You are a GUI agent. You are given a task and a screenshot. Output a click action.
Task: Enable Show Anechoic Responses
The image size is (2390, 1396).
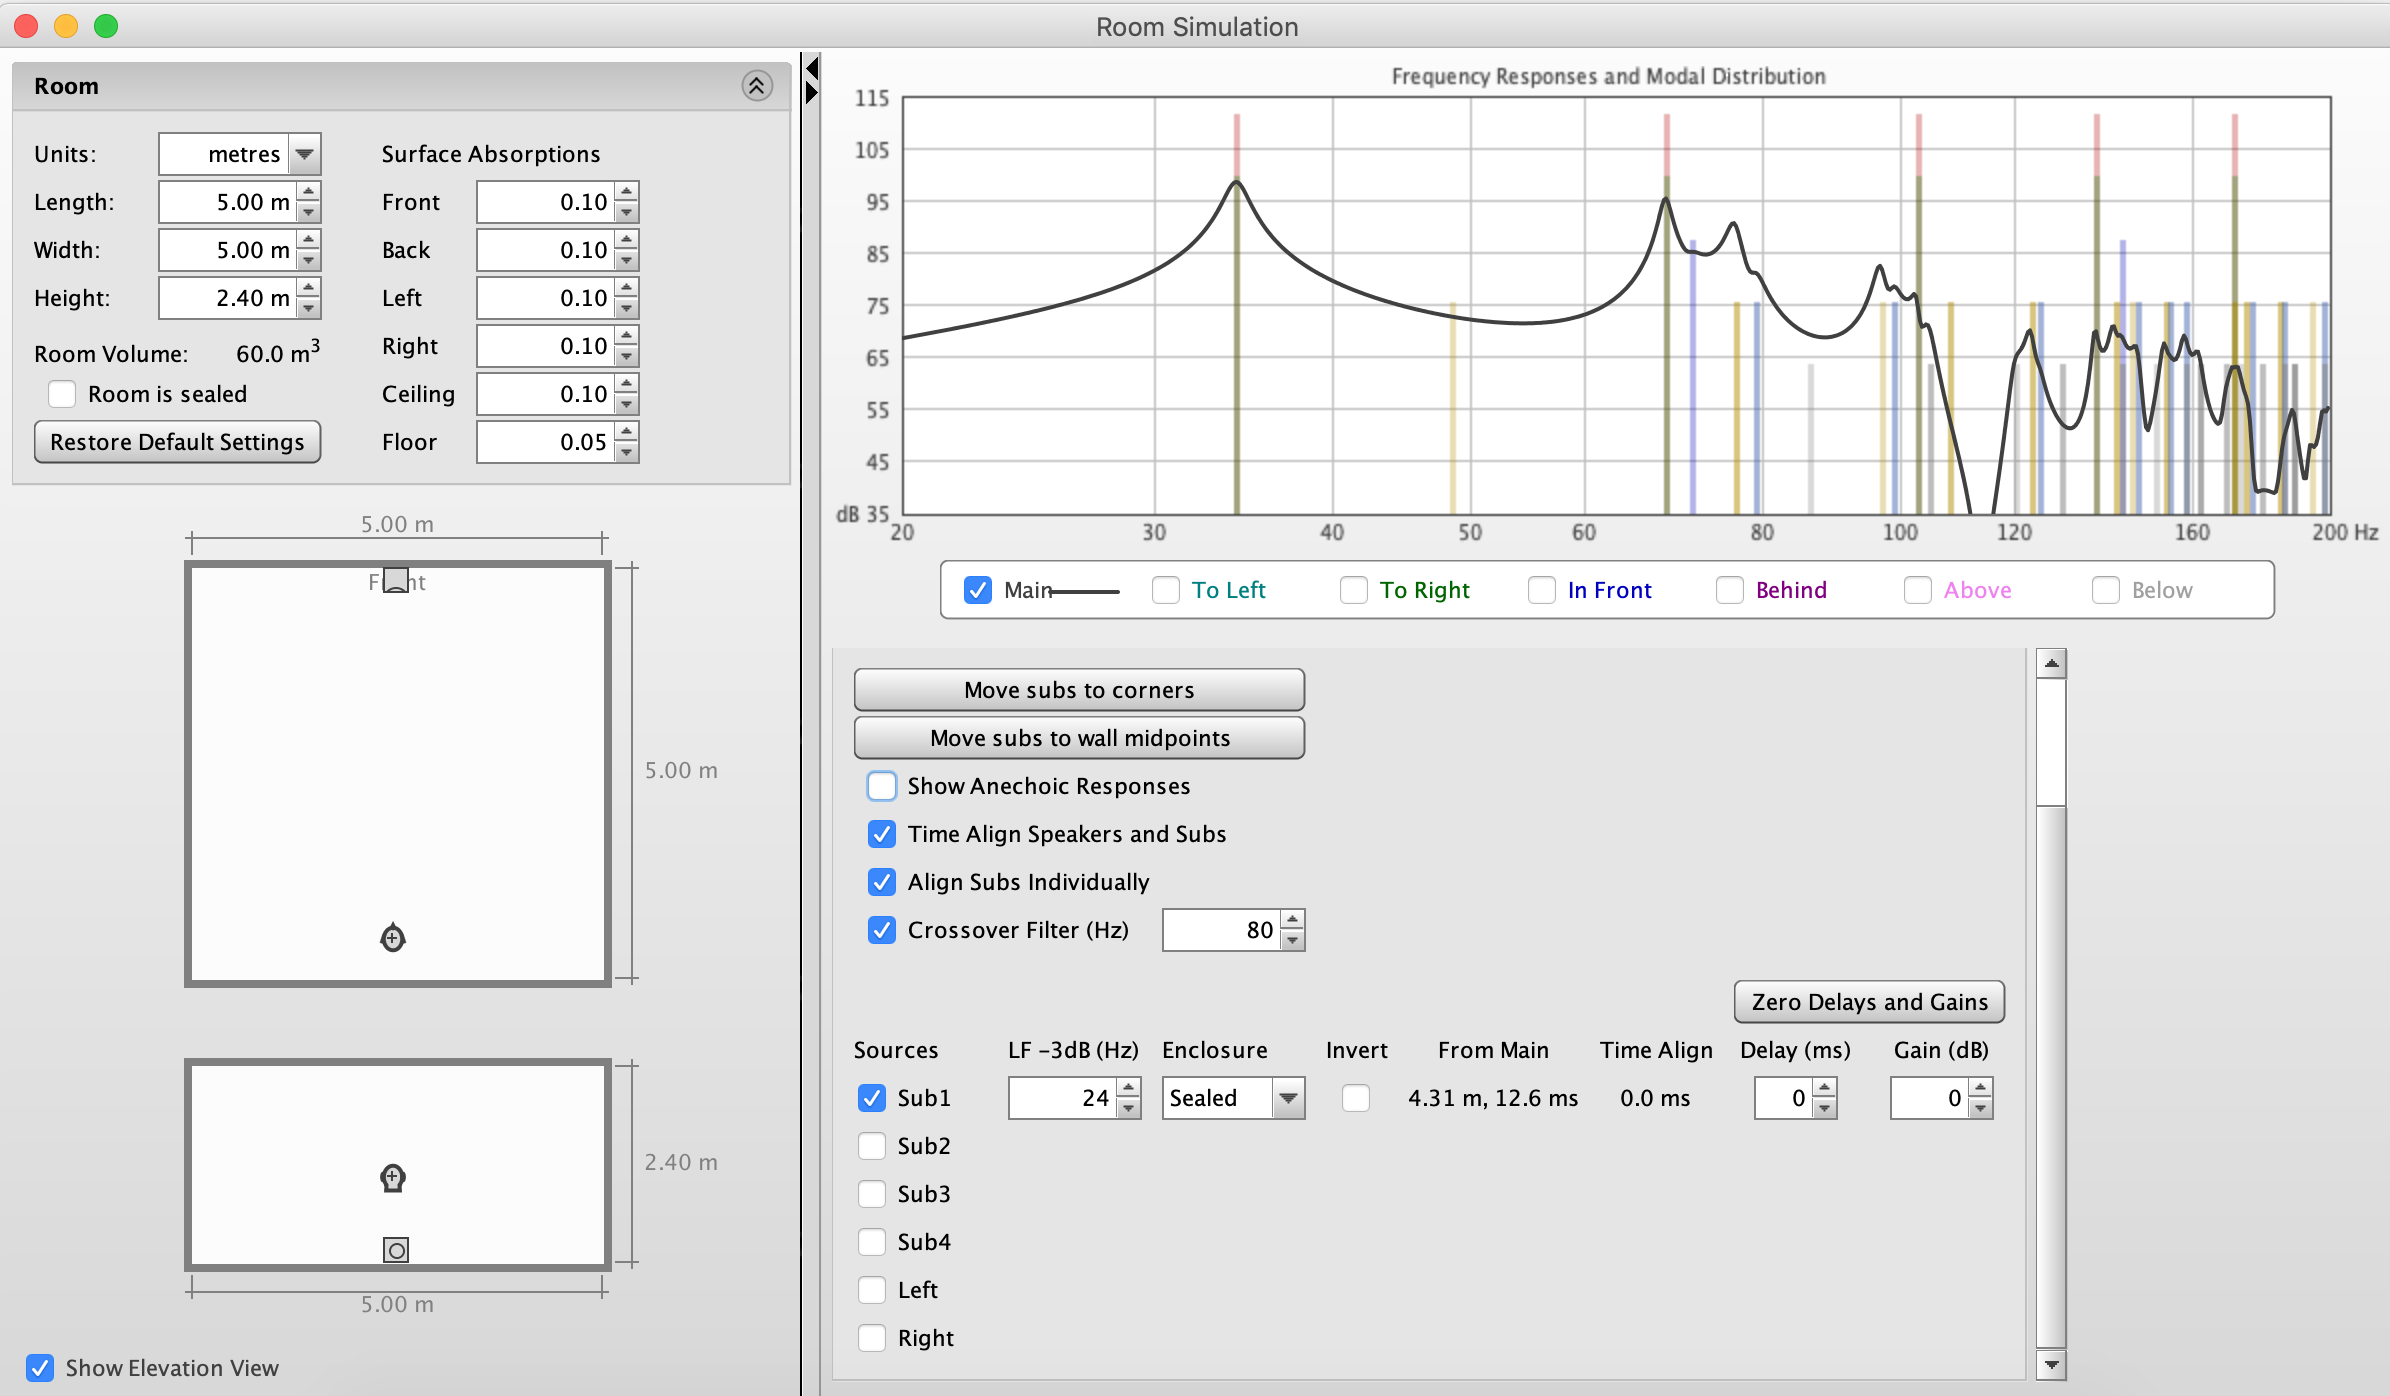pos(882,786)
